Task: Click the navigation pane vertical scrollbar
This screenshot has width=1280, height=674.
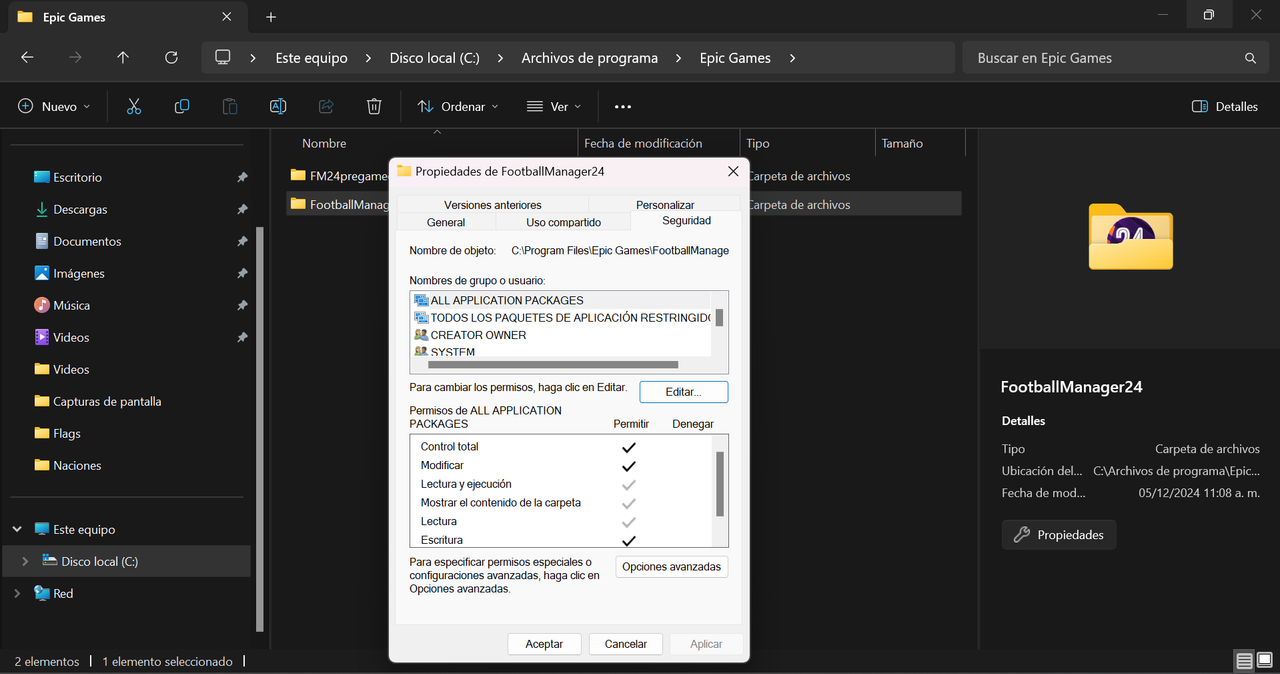Action: [x=260, y=427]
